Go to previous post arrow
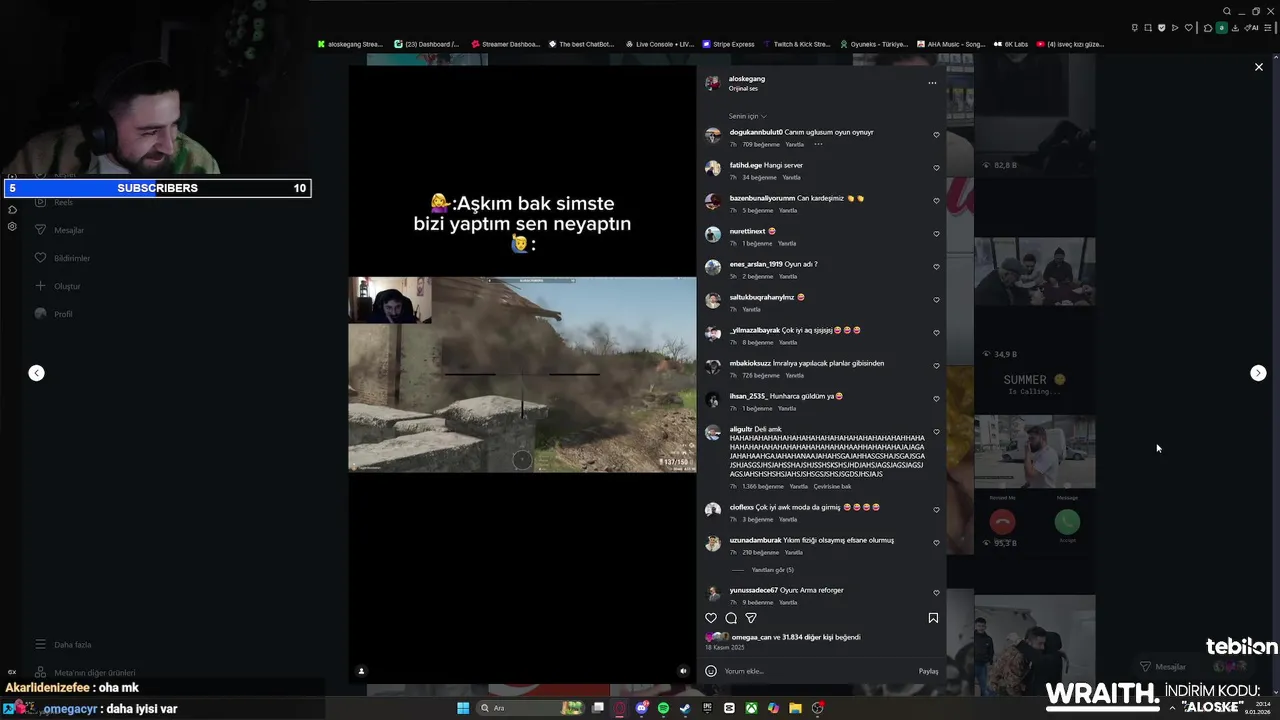Image resolution: width=1280 pixels, height=720 pixels. point(36,373)
